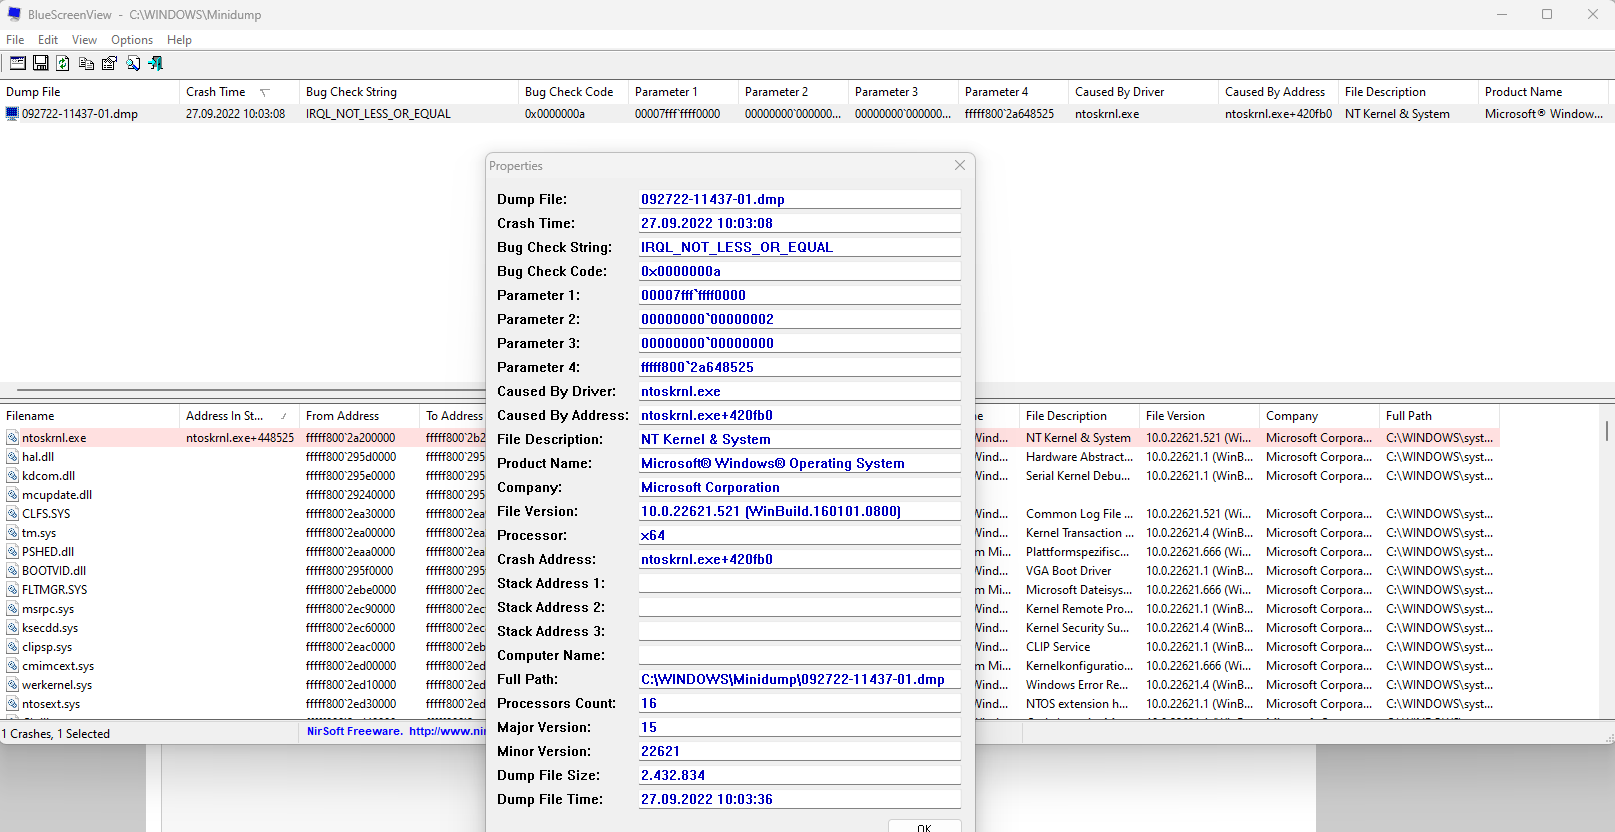
Task: Click the Product Name column header
Action: click(x=1543, y=92)
